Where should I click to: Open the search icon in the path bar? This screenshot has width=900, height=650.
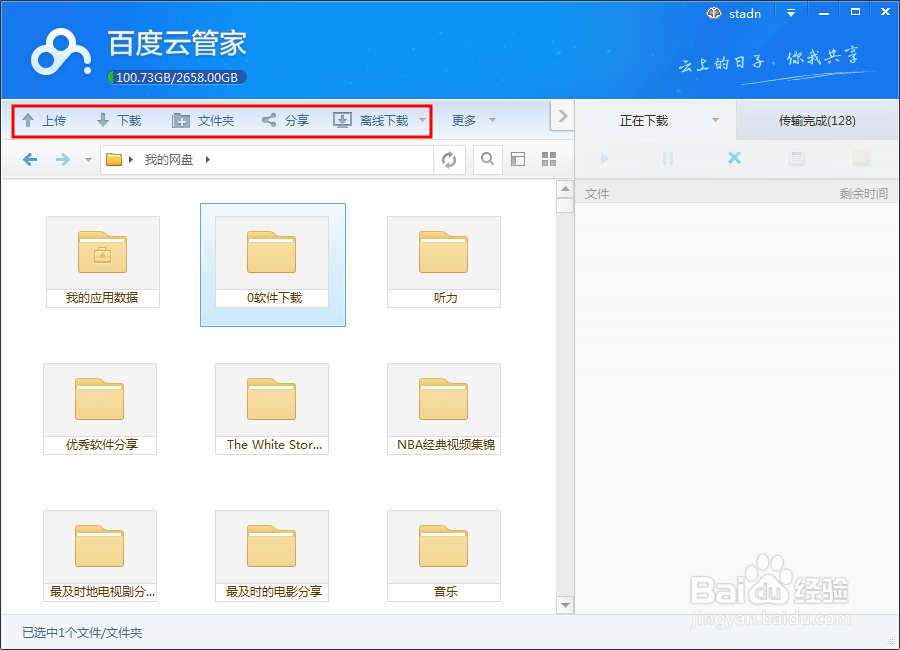(487, 158)
